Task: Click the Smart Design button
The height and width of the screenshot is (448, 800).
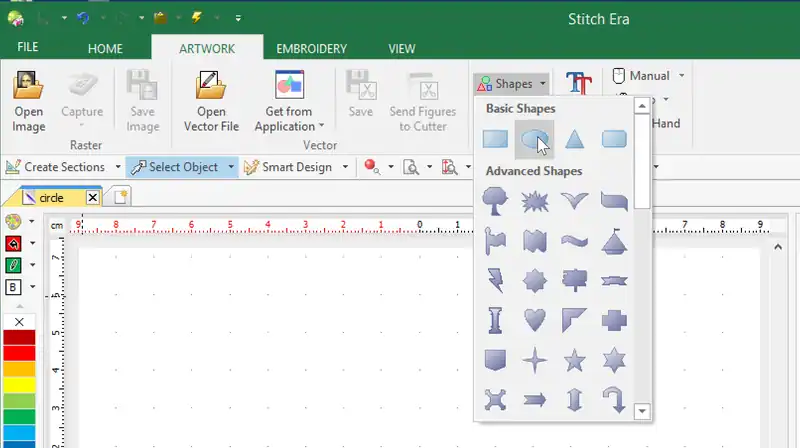Action: 288,167
